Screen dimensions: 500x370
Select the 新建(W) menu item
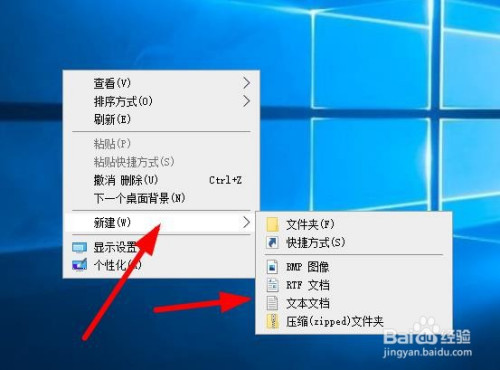tap(161, 222)
